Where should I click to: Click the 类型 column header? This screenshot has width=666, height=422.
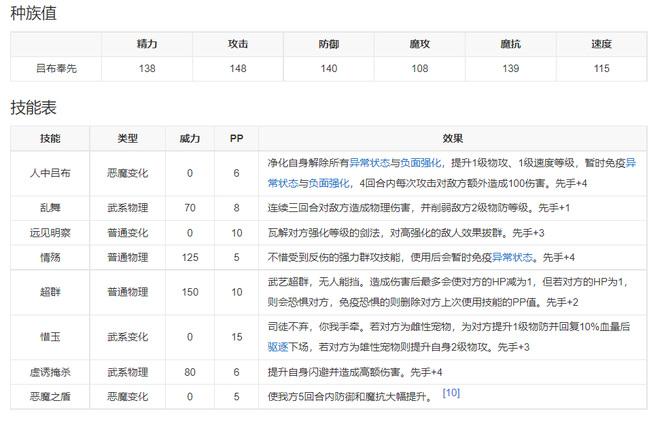pyautogui.click(x=127, y=138)
